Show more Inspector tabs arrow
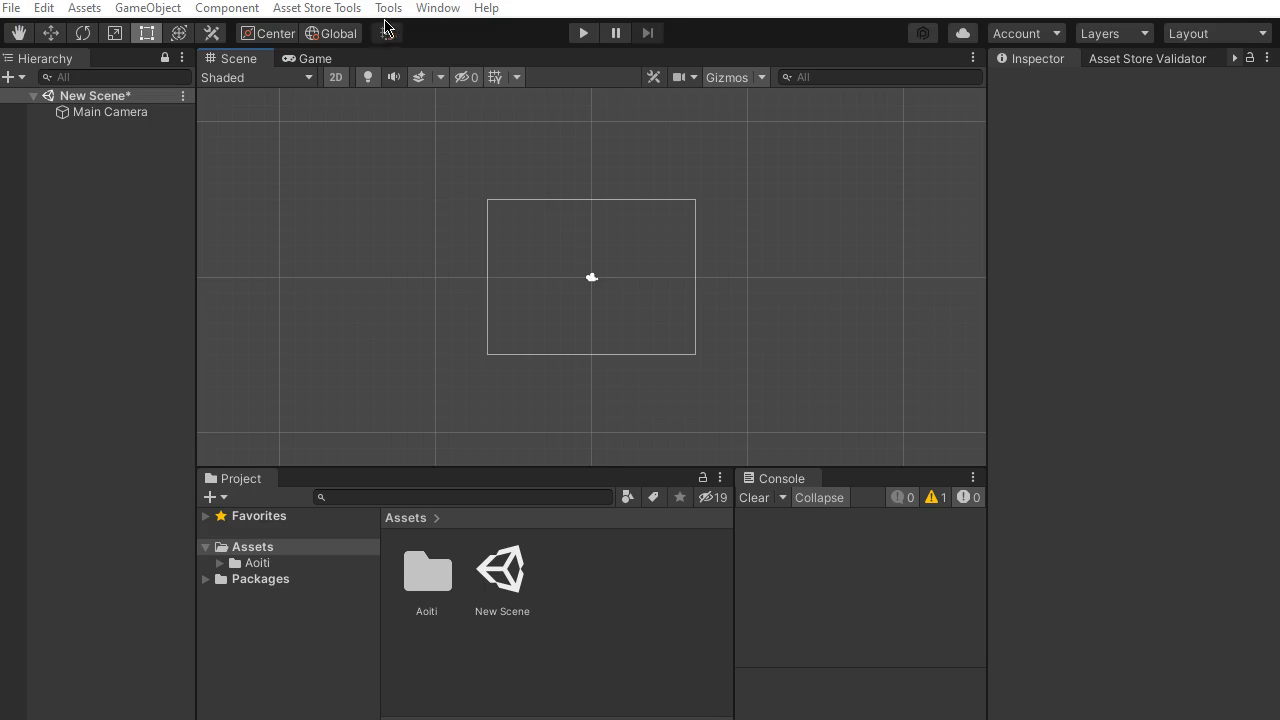This screenshot has width=1280, height=720. click(x=1234, y=58)
